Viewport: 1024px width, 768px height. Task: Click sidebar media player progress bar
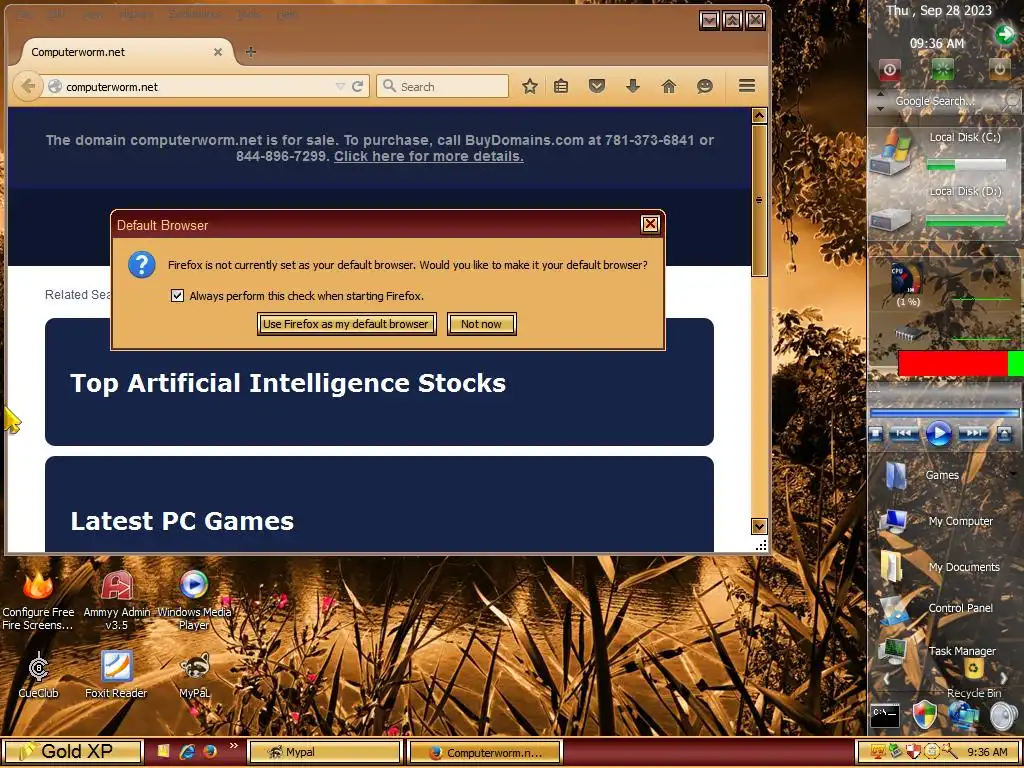(944, 413)
